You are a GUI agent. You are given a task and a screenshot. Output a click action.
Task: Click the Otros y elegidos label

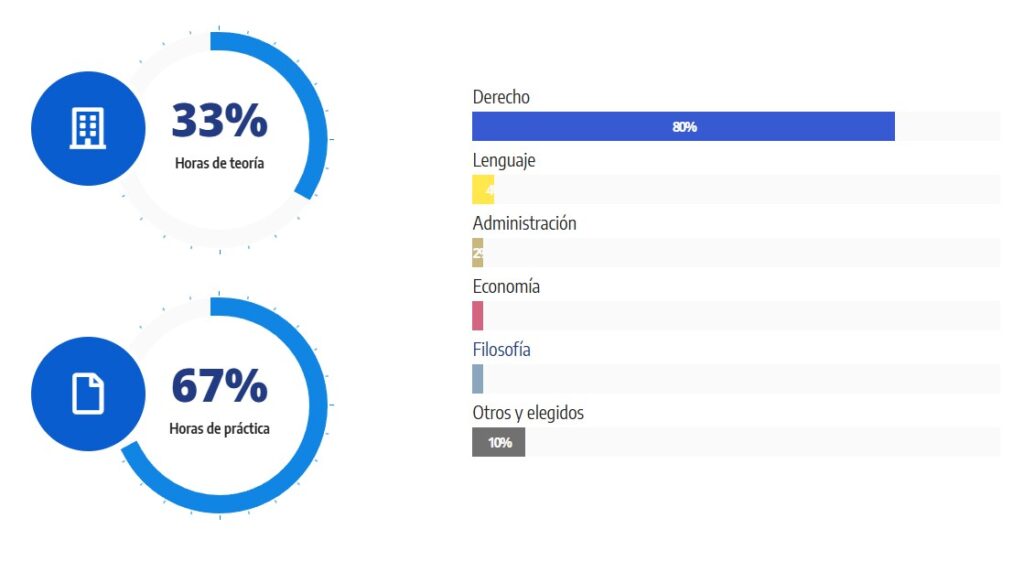click(528, 413)
